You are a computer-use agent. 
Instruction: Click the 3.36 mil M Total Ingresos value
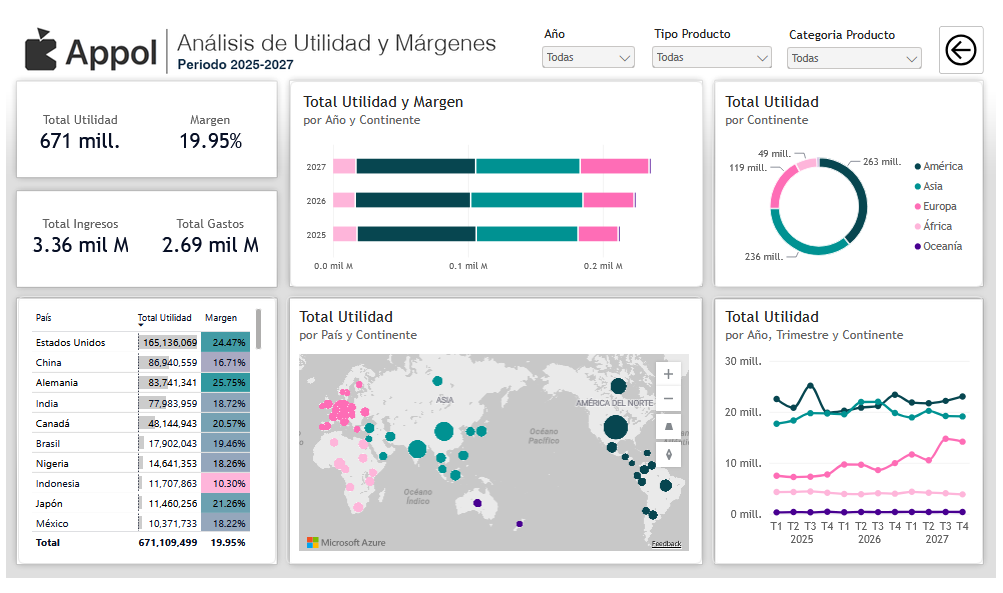click(81, 245)
